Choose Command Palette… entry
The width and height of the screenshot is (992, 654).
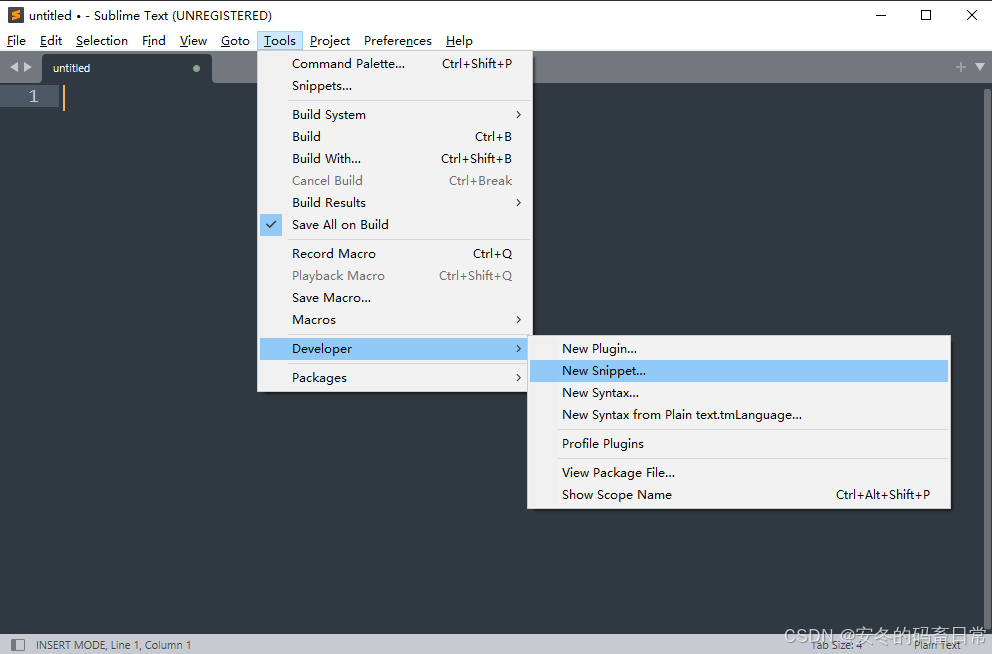(x=395, y=63)
